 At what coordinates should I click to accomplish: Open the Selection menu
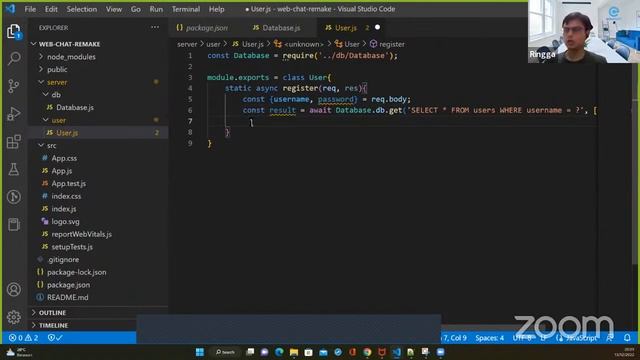pos(82,9)
